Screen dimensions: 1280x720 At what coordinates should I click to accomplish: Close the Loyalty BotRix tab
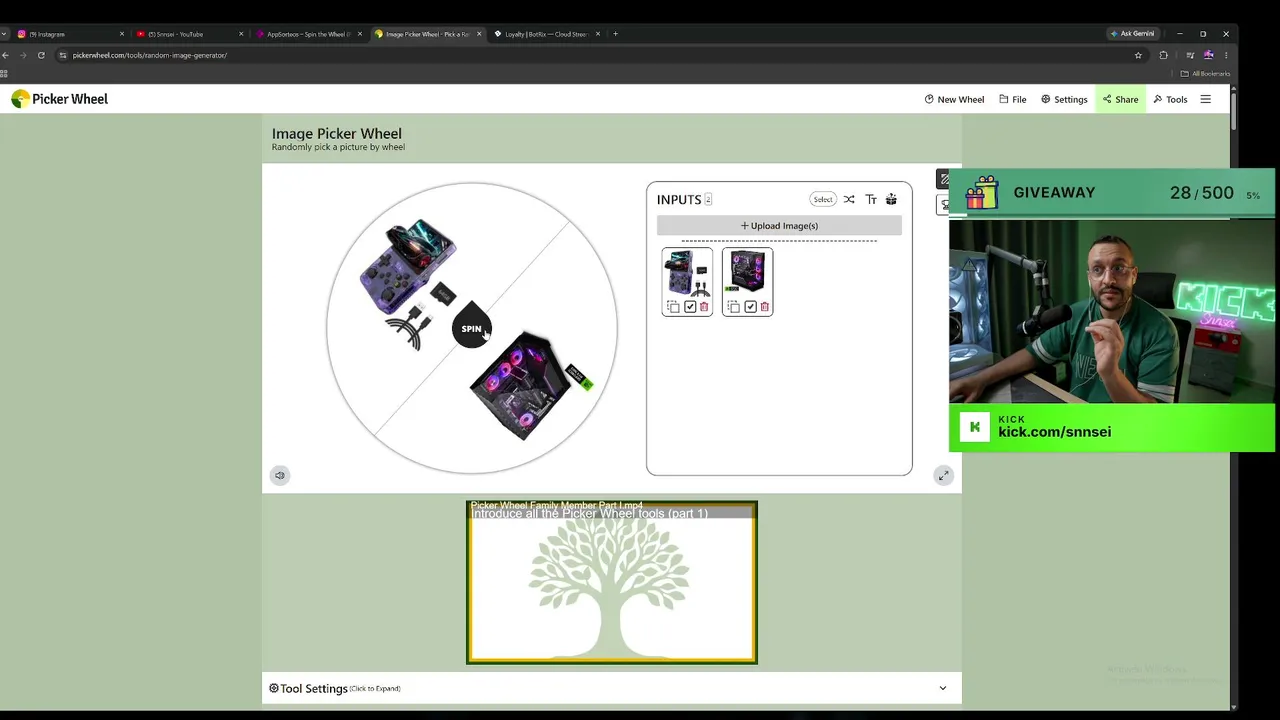[598, 34]
